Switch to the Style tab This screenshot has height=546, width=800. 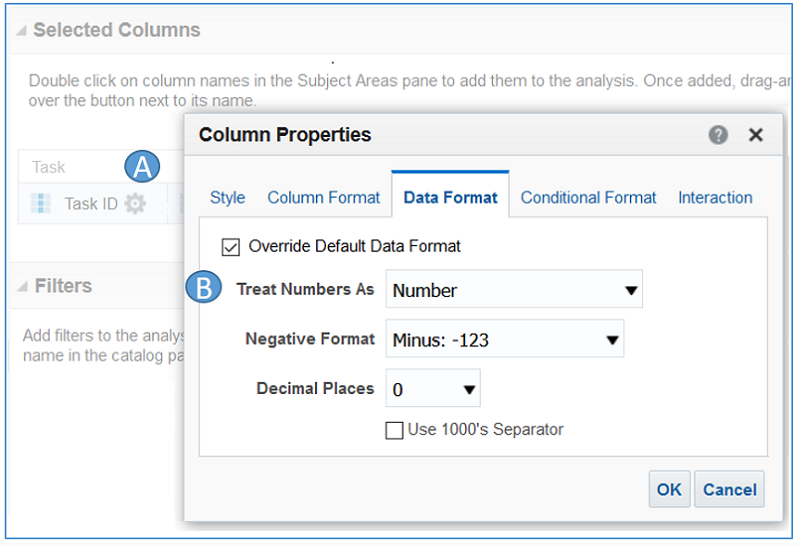[x=227, y=198]
